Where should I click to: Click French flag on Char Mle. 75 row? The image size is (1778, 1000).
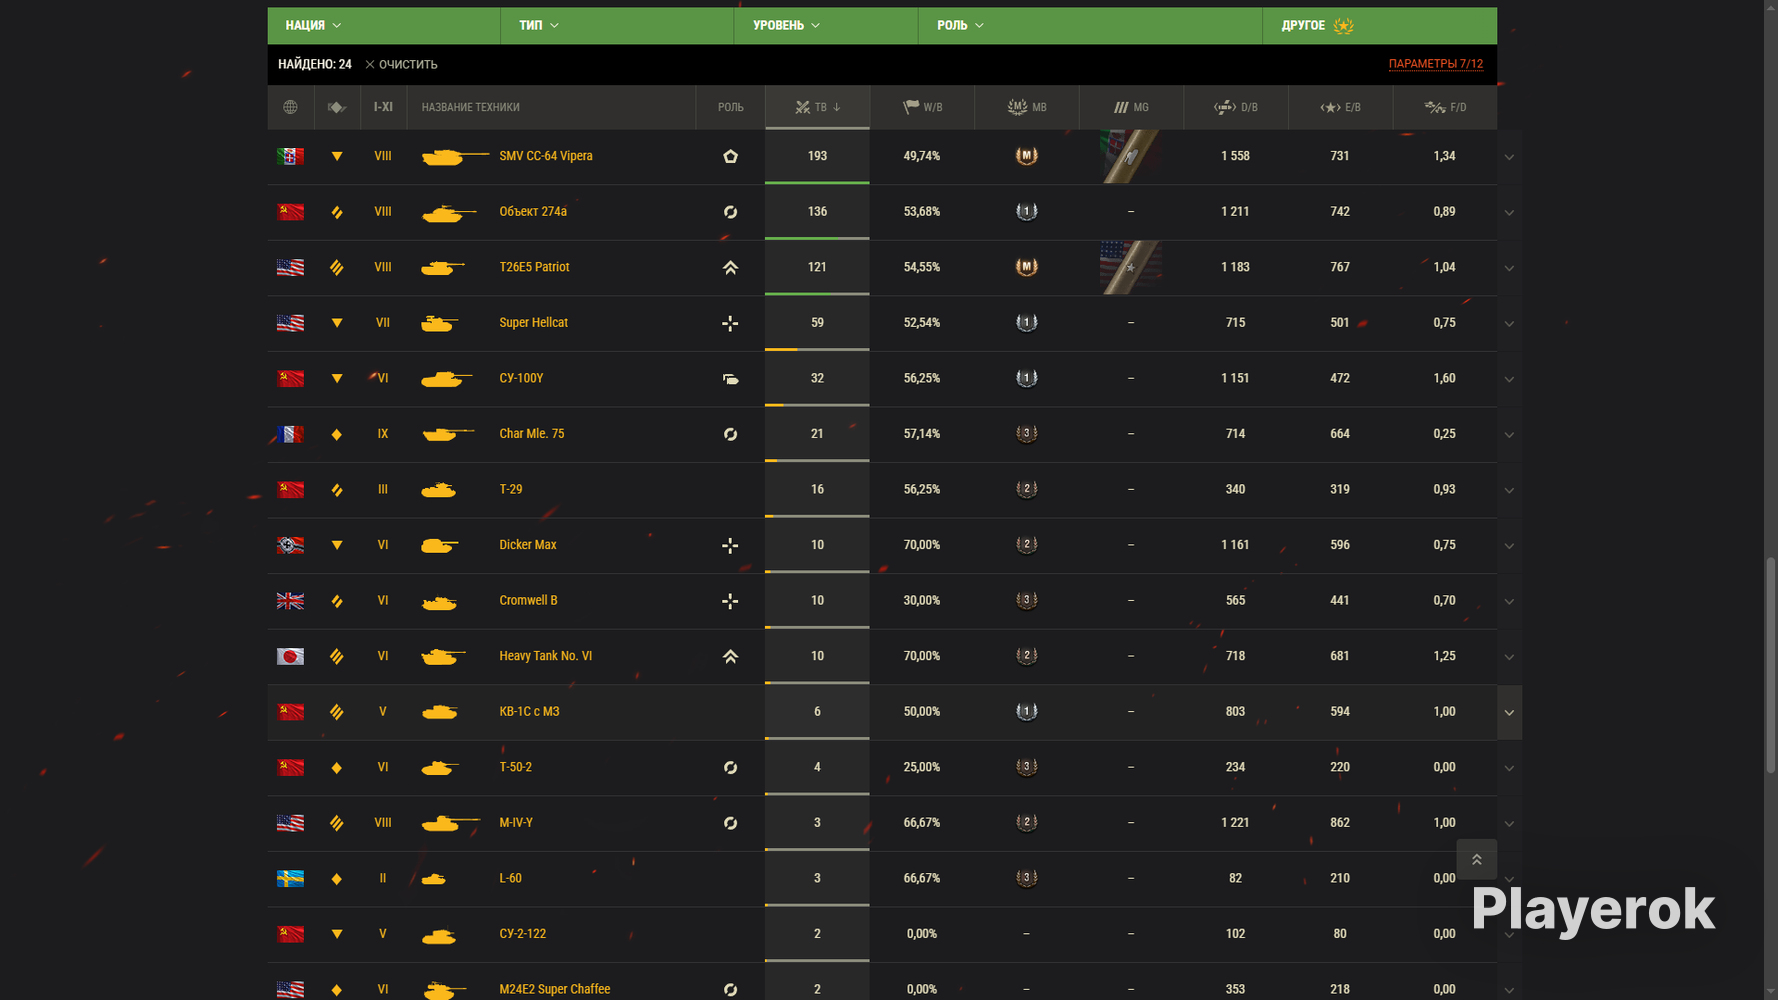click(290, 434)
